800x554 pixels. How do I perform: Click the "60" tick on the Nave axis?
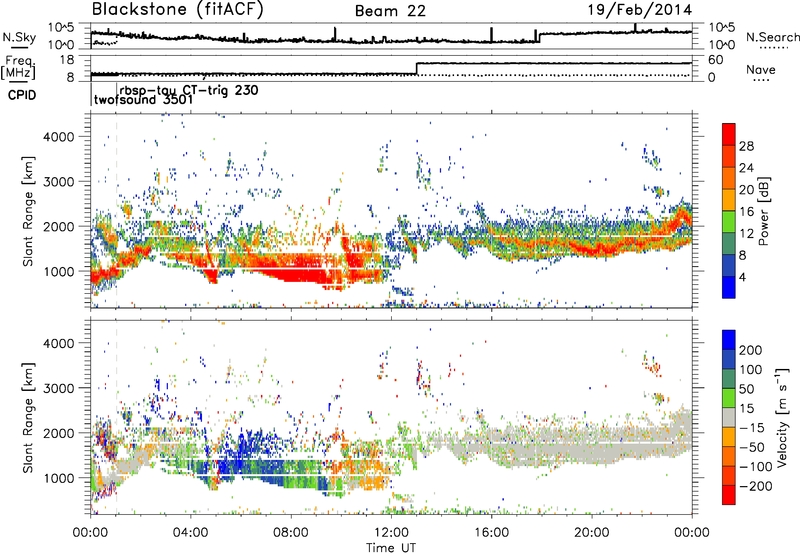[715, 60]
